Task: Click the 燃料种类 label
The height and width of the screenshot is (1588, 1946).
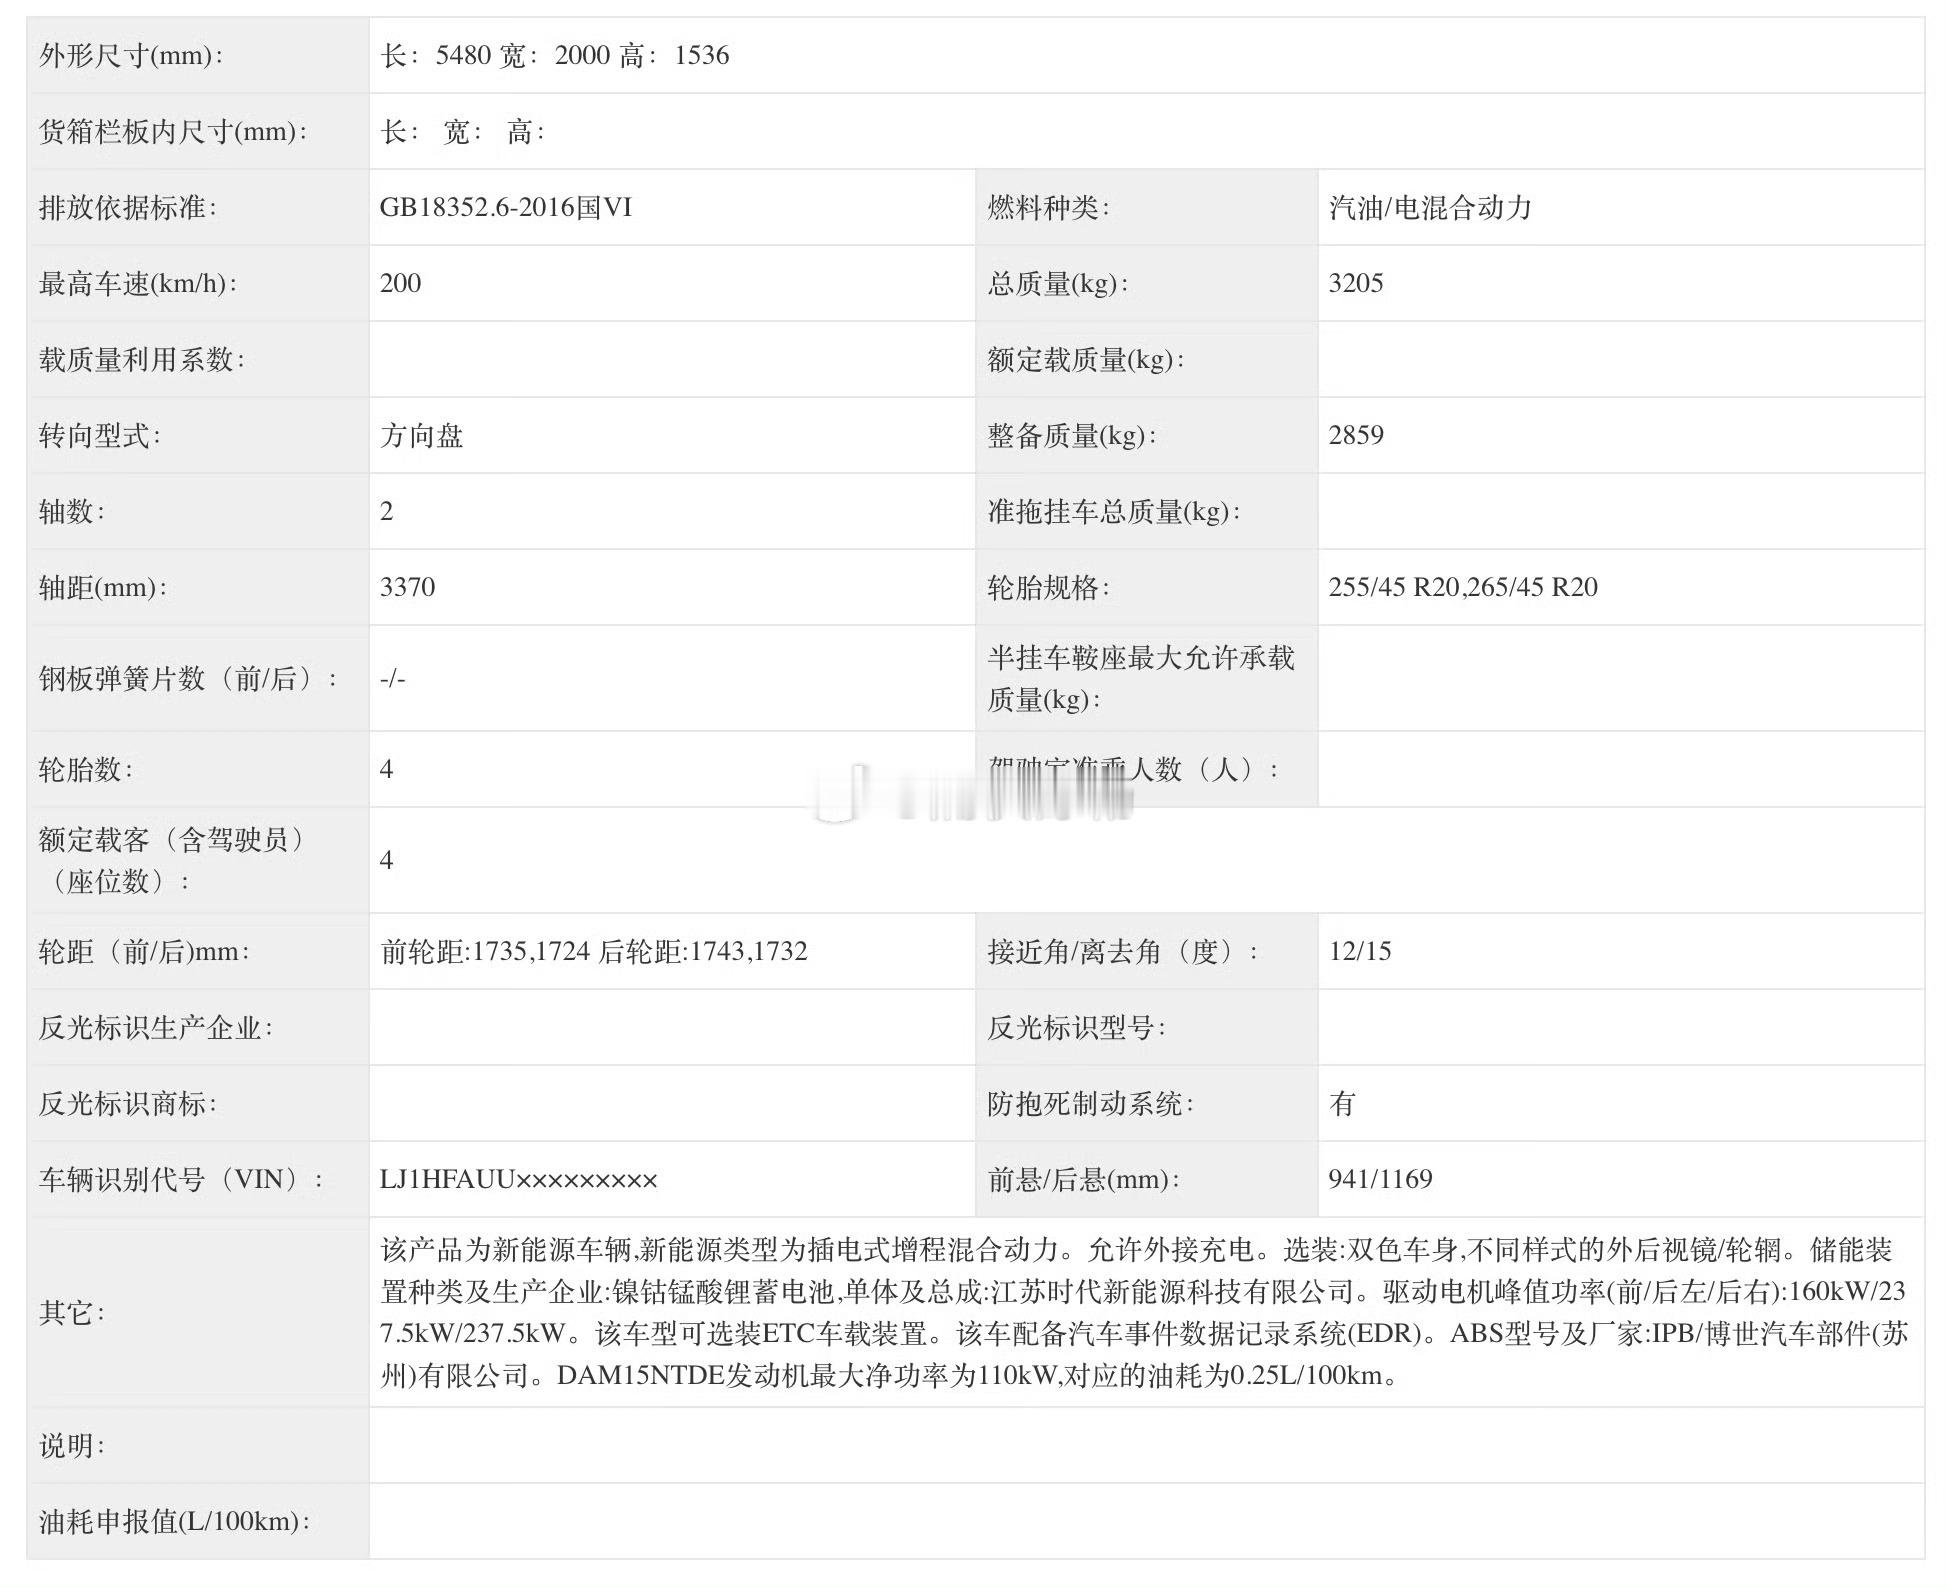Action: [1049, 207]
